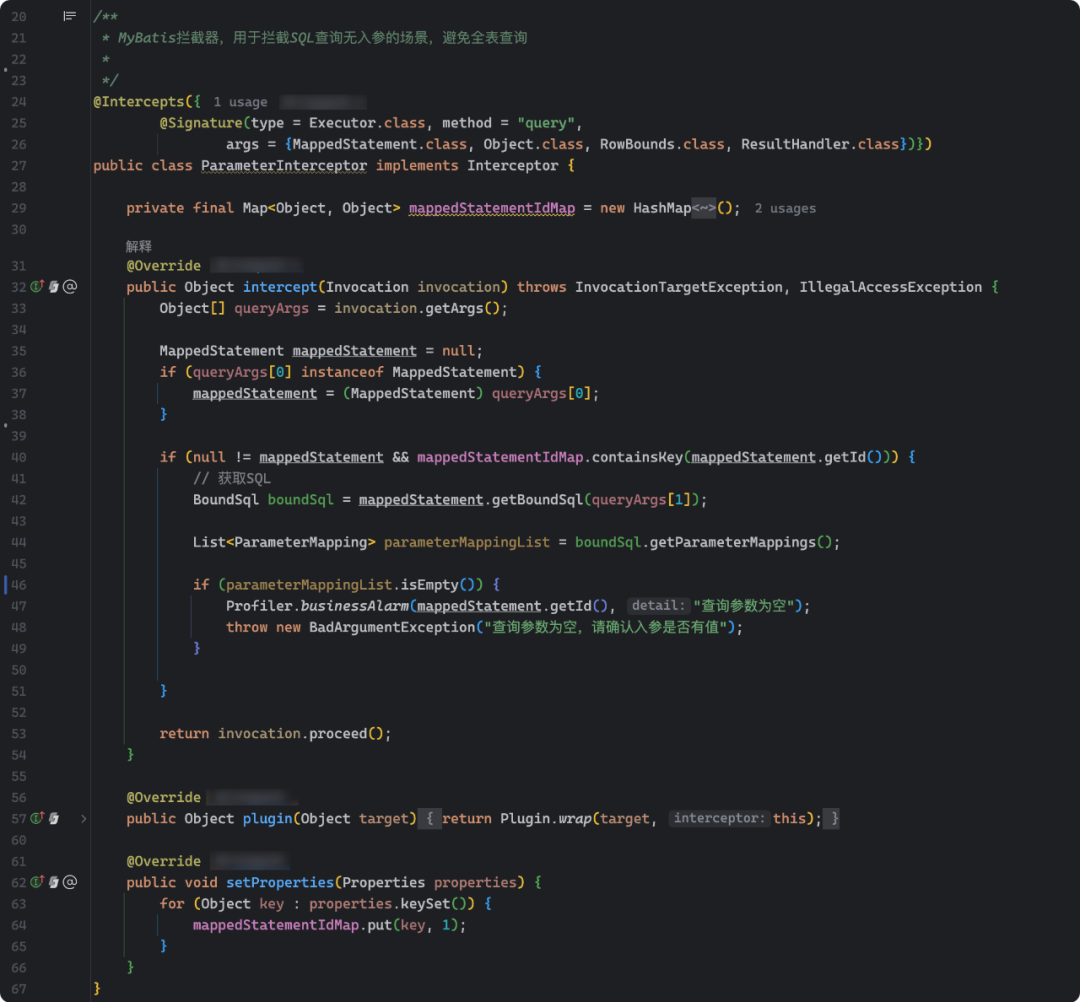Click ResultHandler.class on line 26
1080x1002 pixels.
pyautogui.click(x=820, y=144)
